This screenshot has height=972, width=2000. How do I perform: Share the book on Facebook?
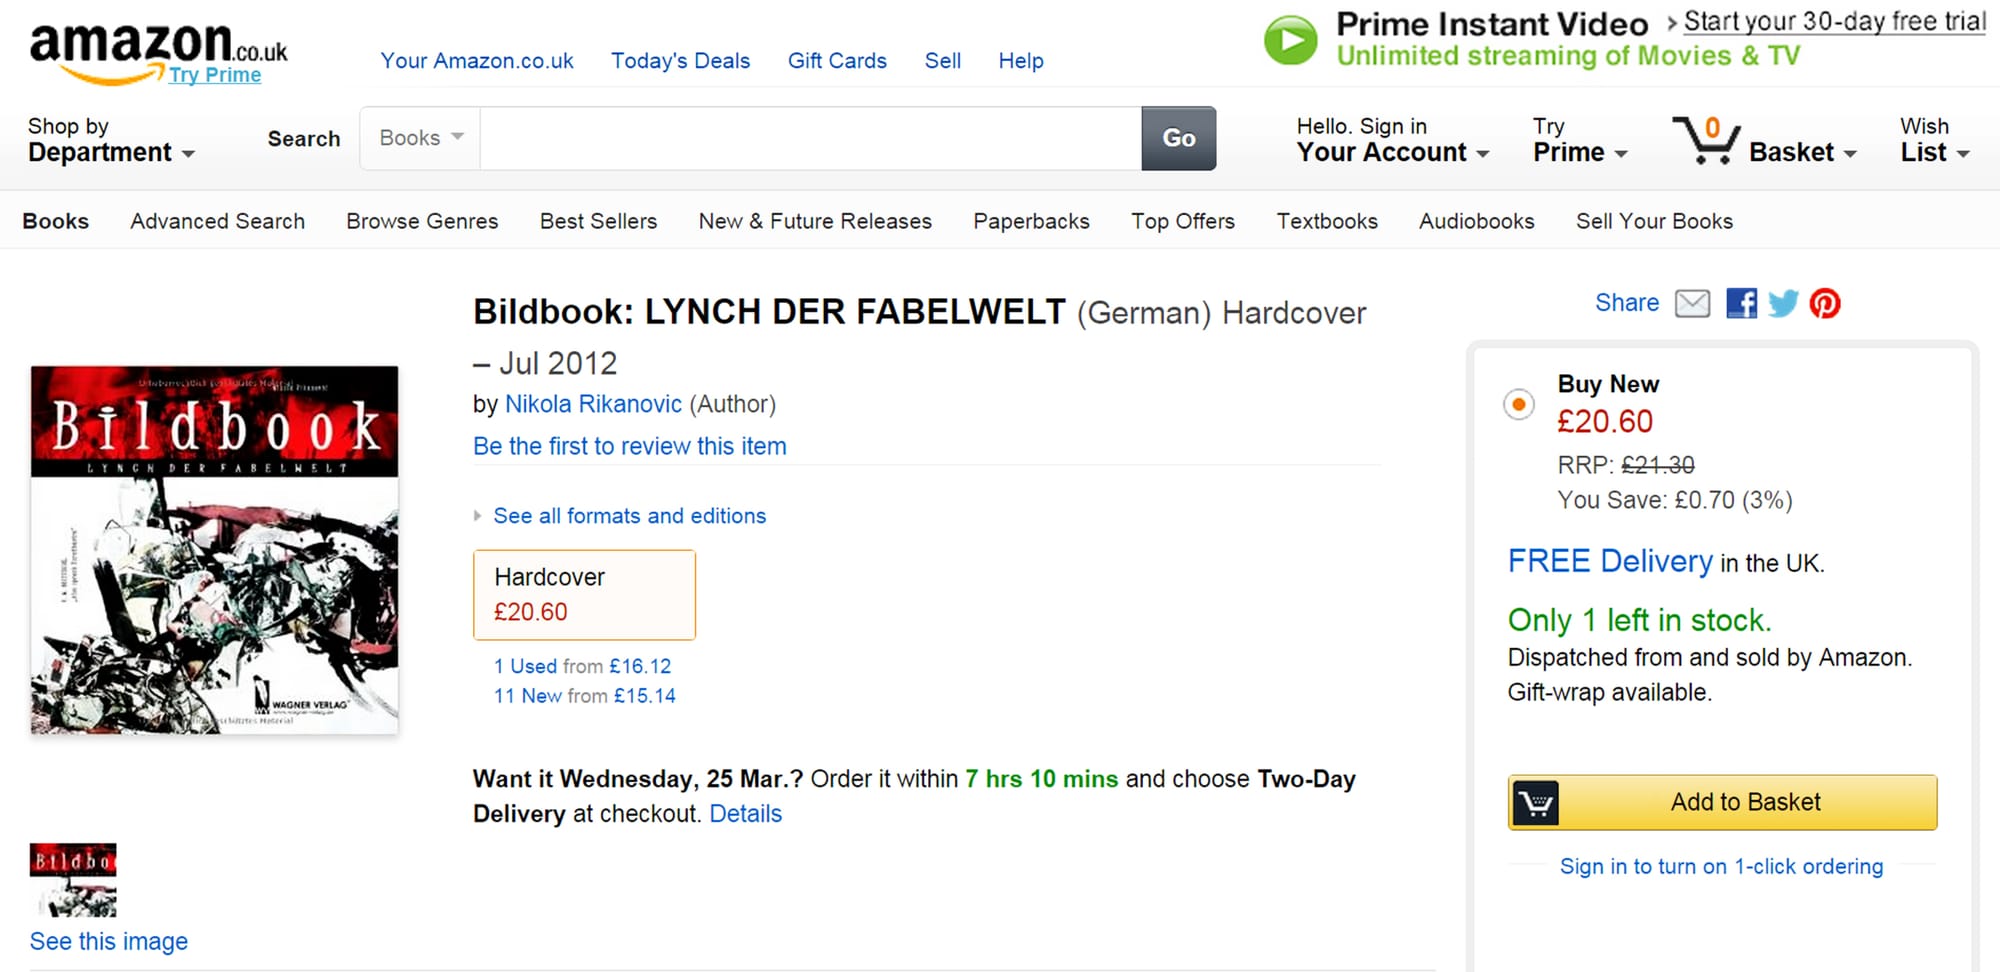[1741, 303]
